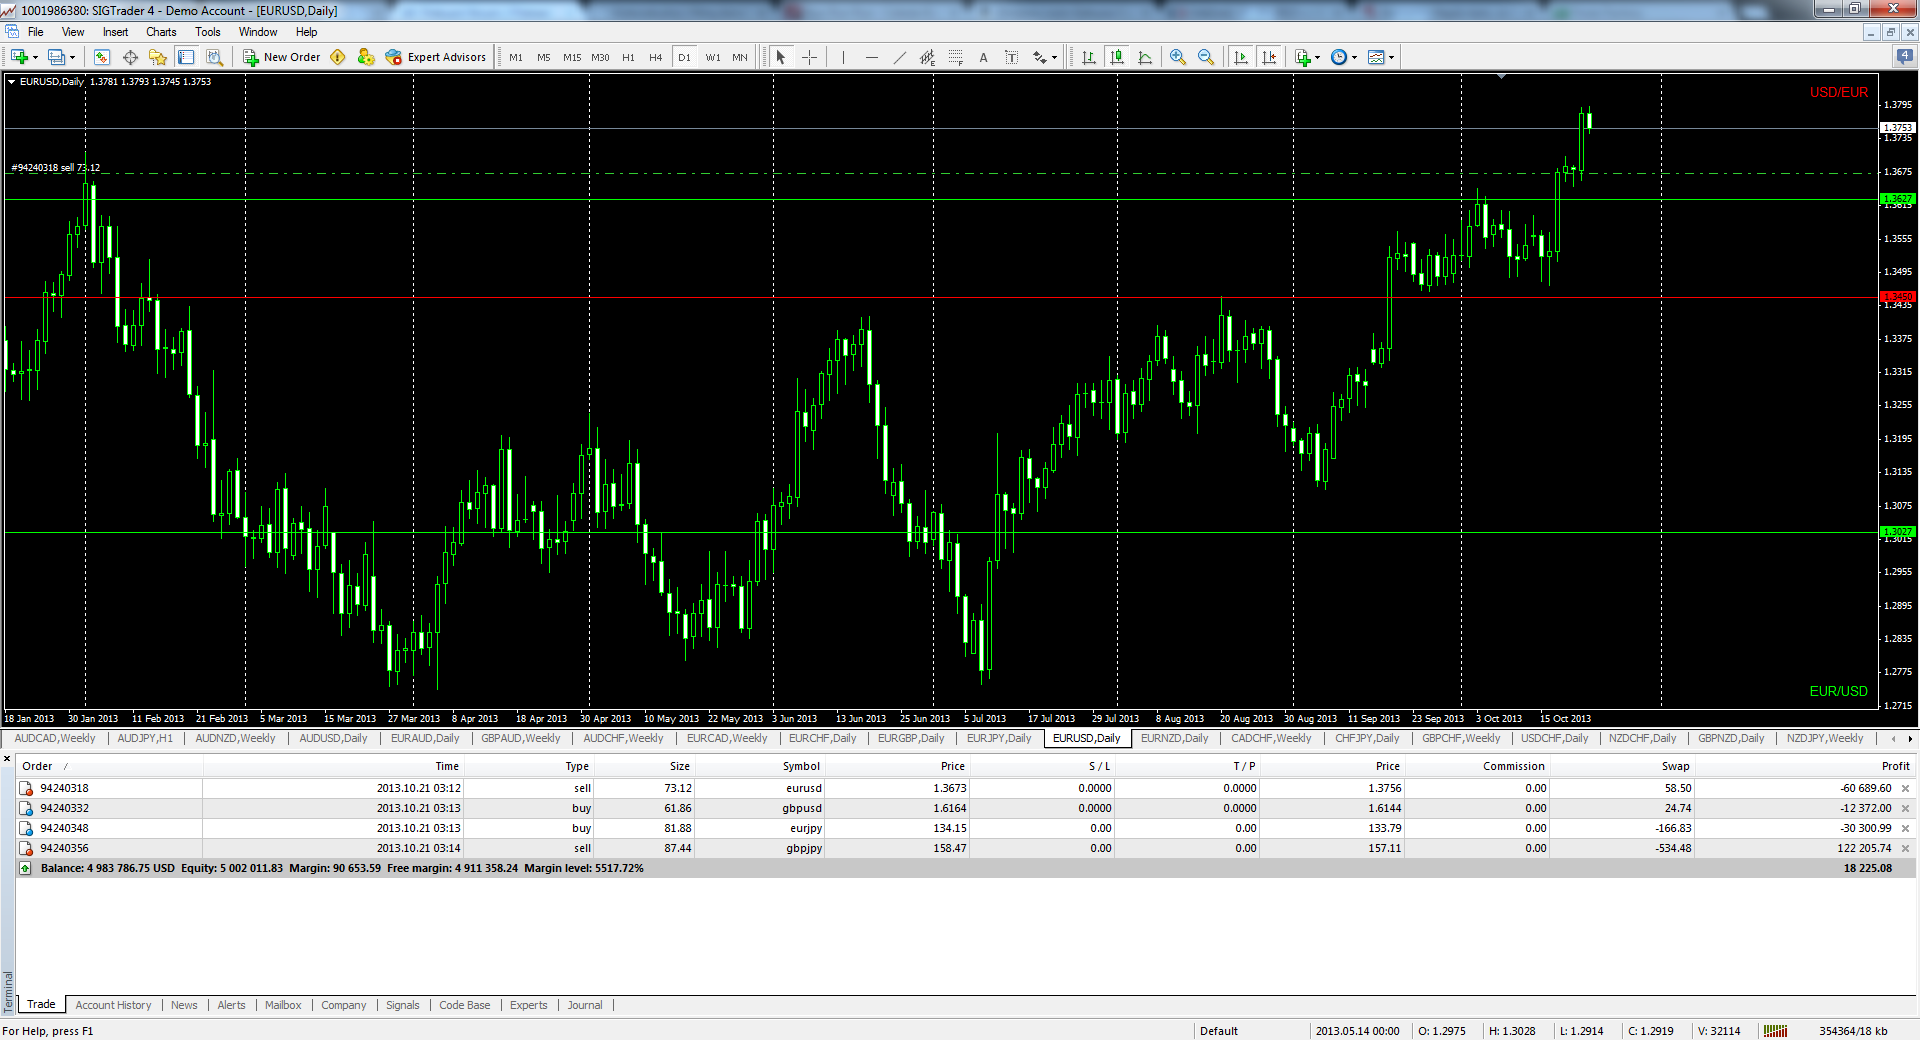This screenshot has width=1920, height=1040.
Task: Click the connection status bars in status bar
Action: coord(1775,1031)
